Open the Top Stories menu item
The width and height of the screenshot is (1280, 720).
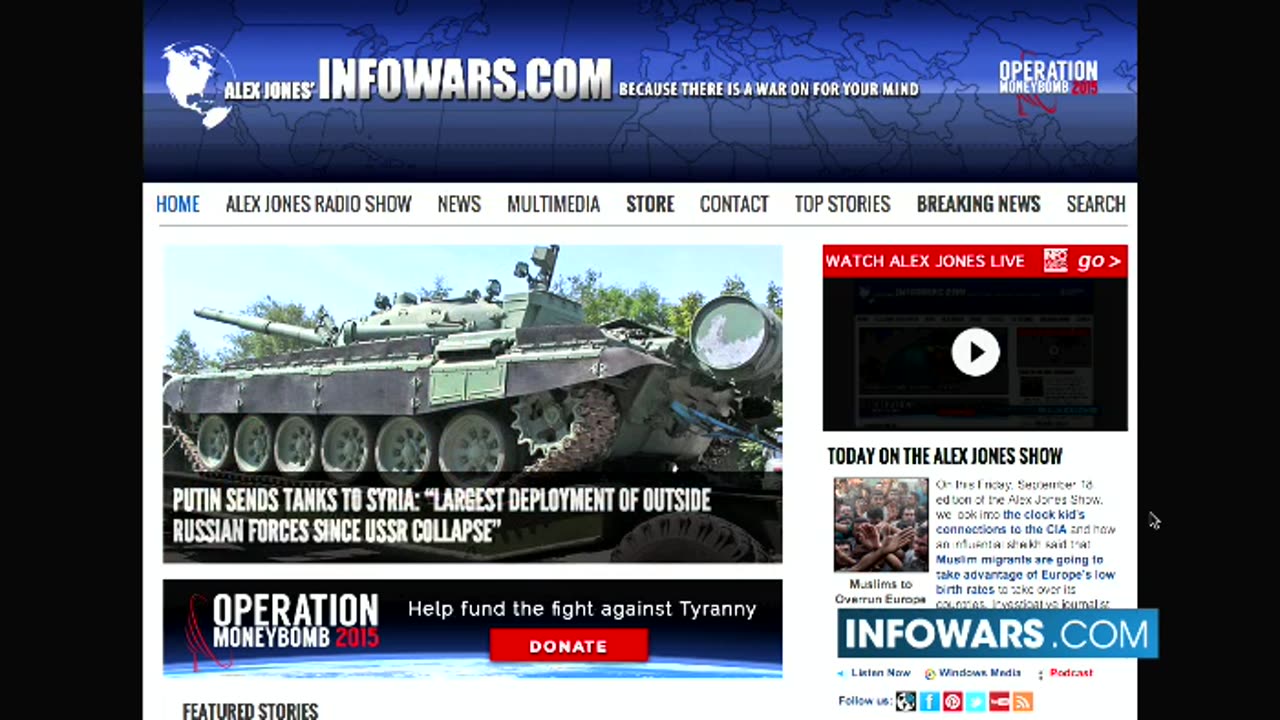coord(842,204)
